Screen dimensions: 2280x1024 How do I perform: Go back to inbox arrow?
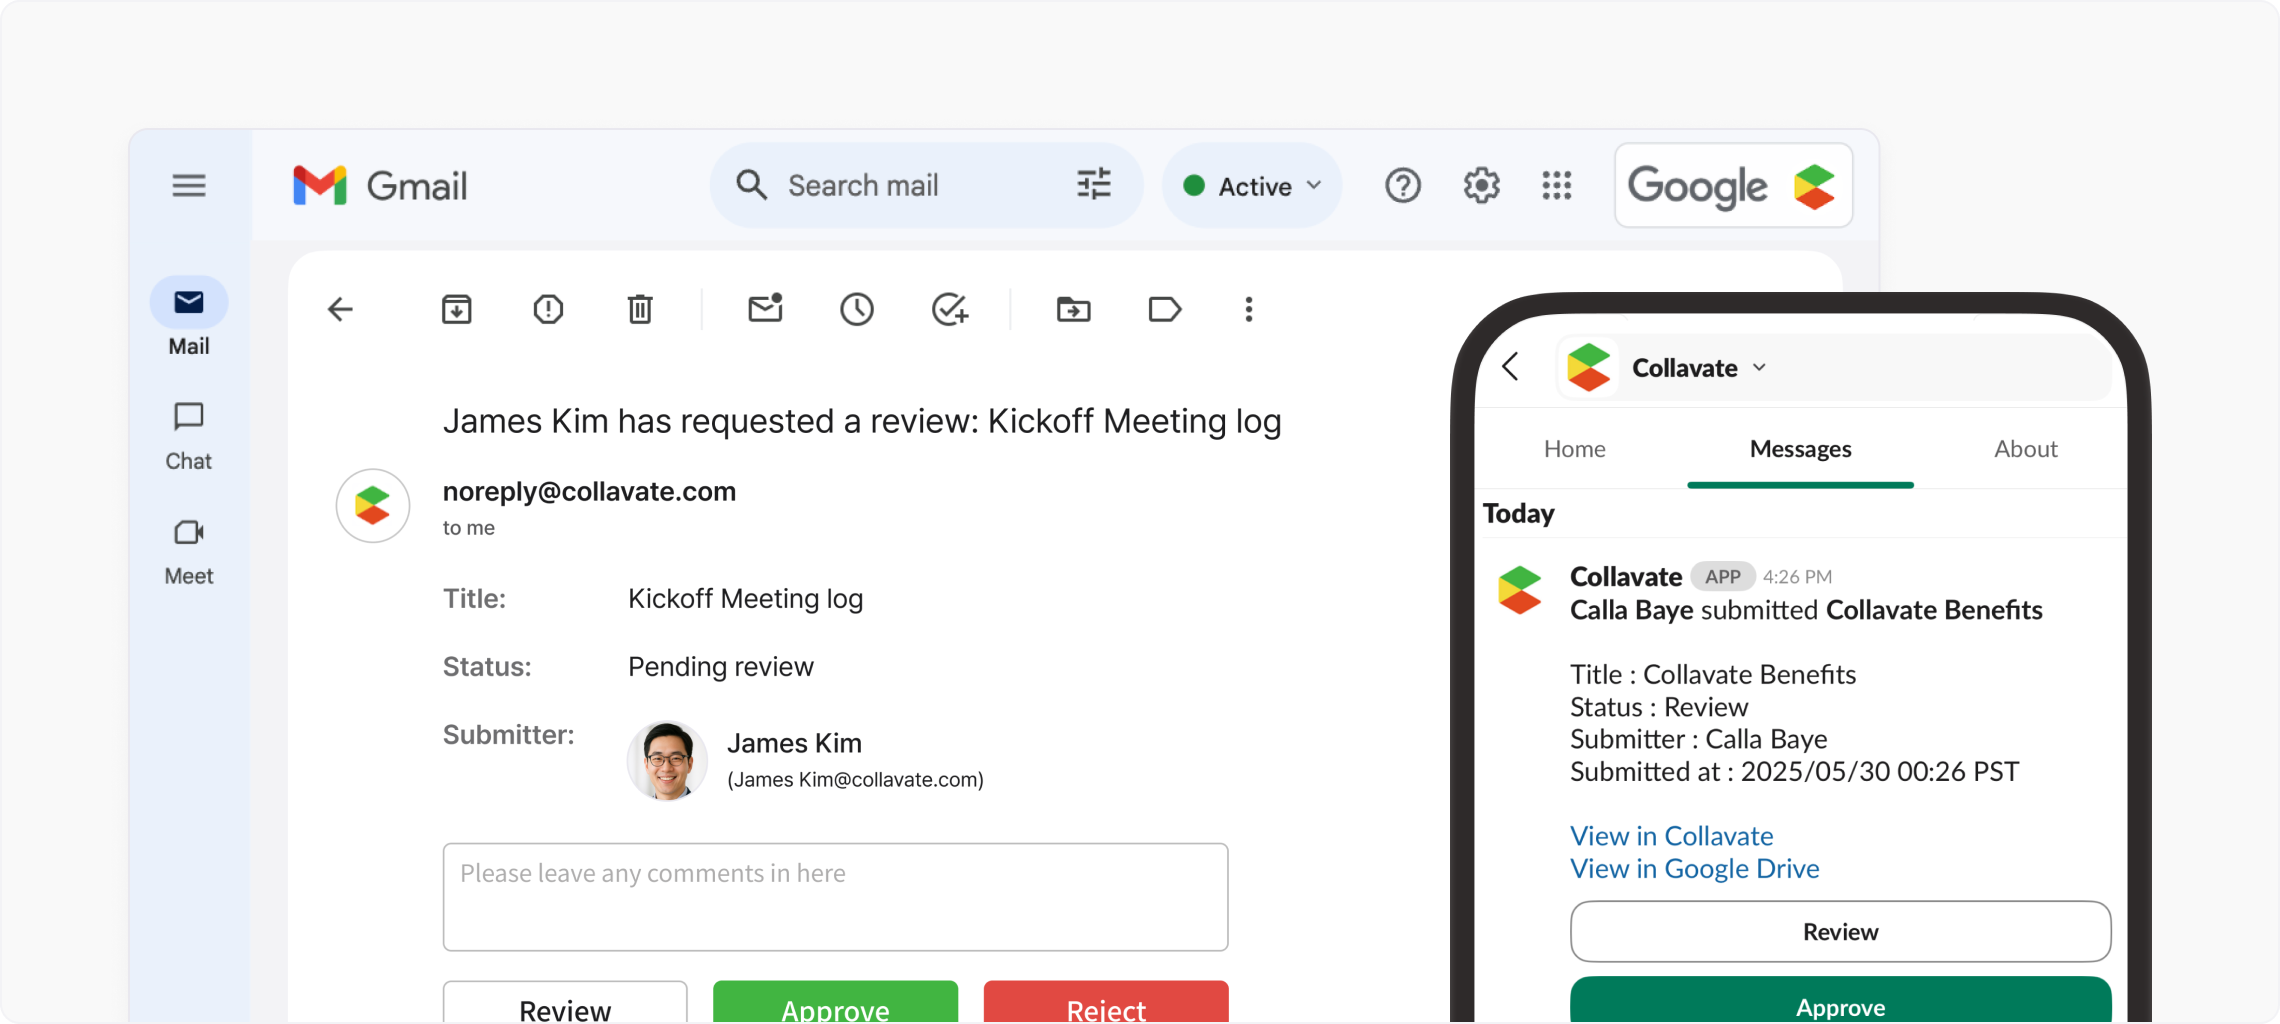[x=340, y=310]
